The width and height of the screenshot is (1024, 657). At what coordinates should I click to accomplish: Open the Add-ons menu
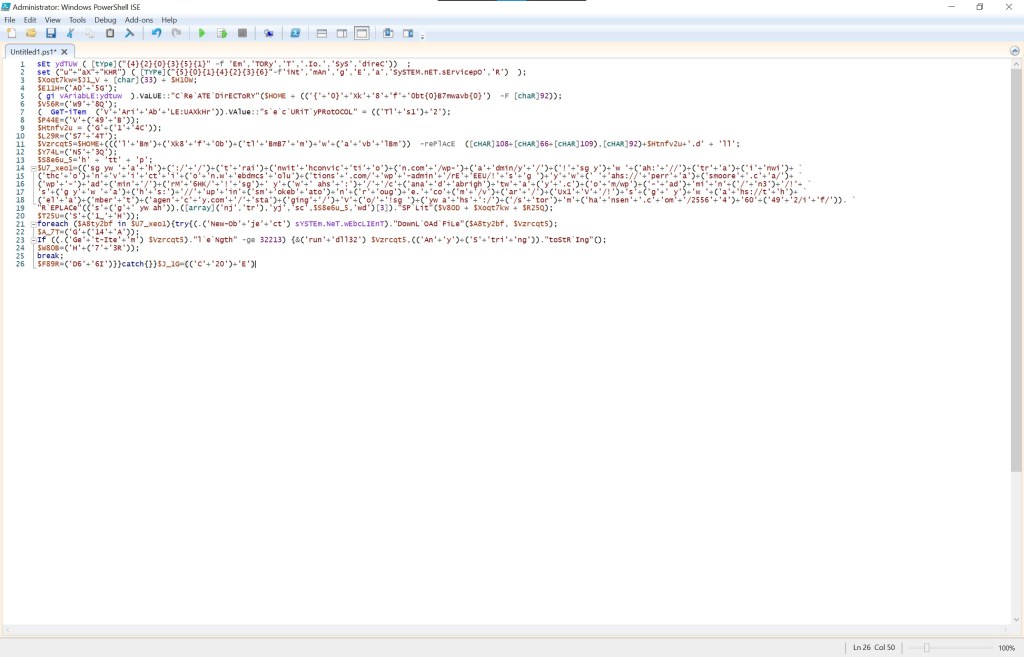(139, 20)
